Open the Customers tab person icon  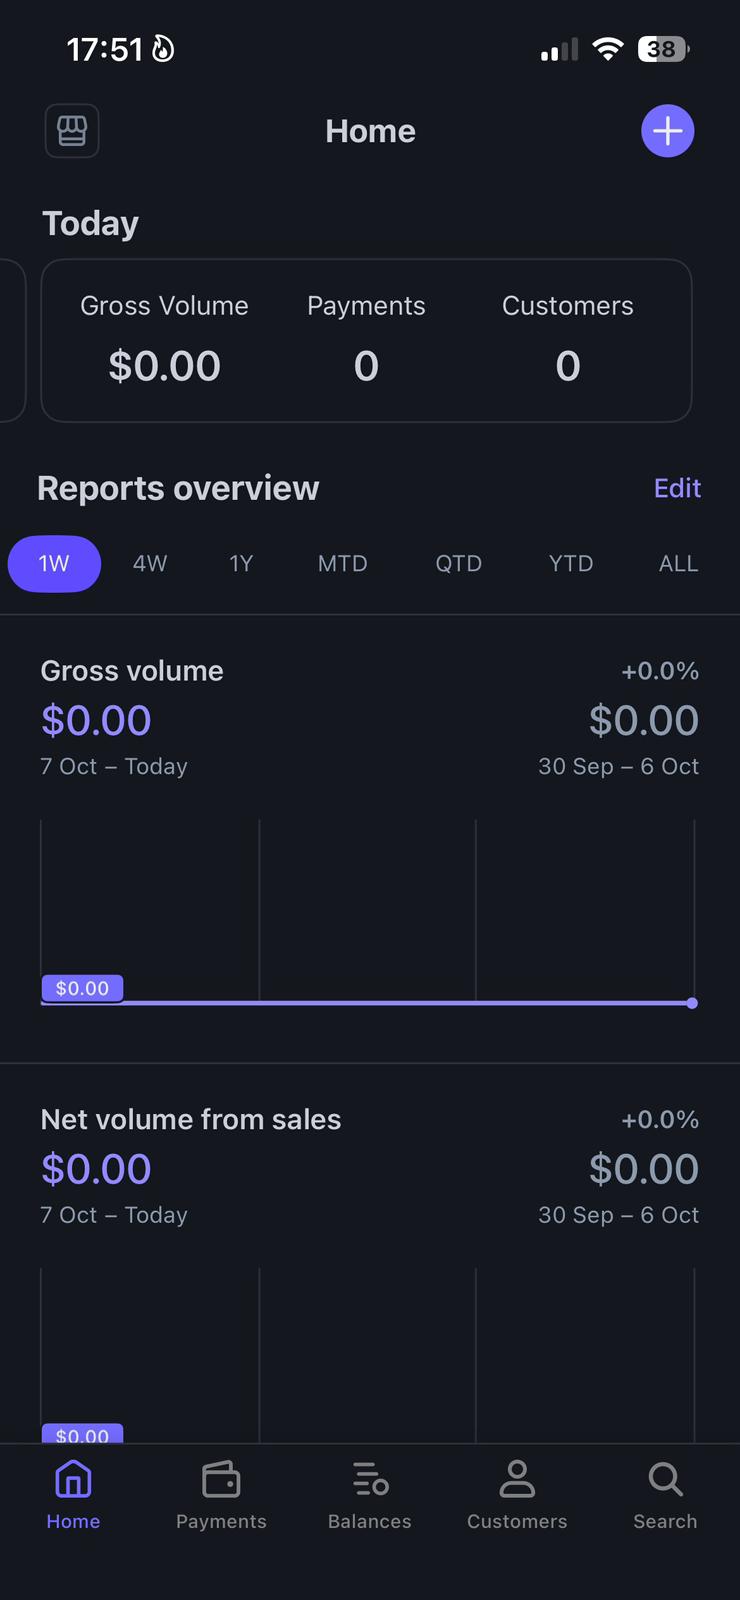pos(517,1479)
